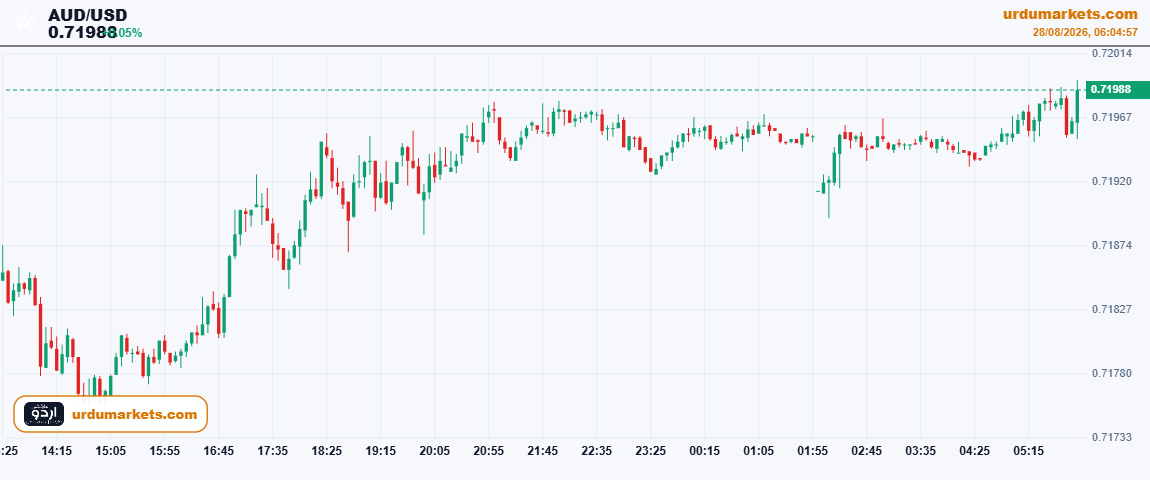Click the 0.71780 price axis label
1150x480 pixels.
(1111, 374)
